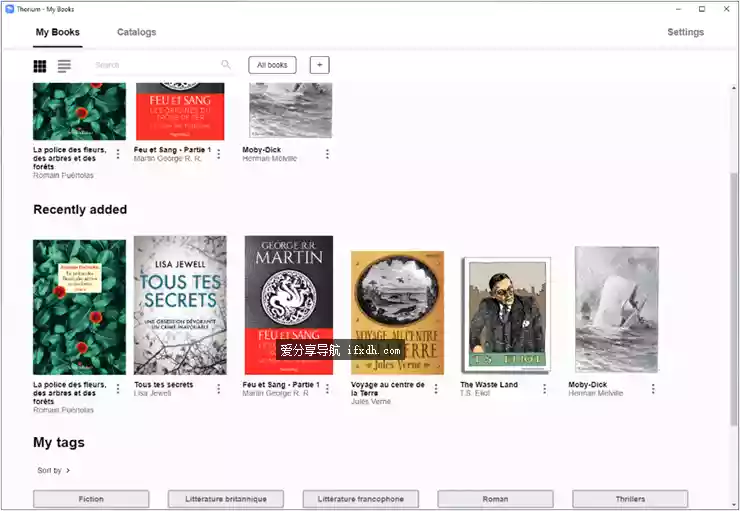
Task: Click inside the Search input field
Action: (x=155, y=65)
